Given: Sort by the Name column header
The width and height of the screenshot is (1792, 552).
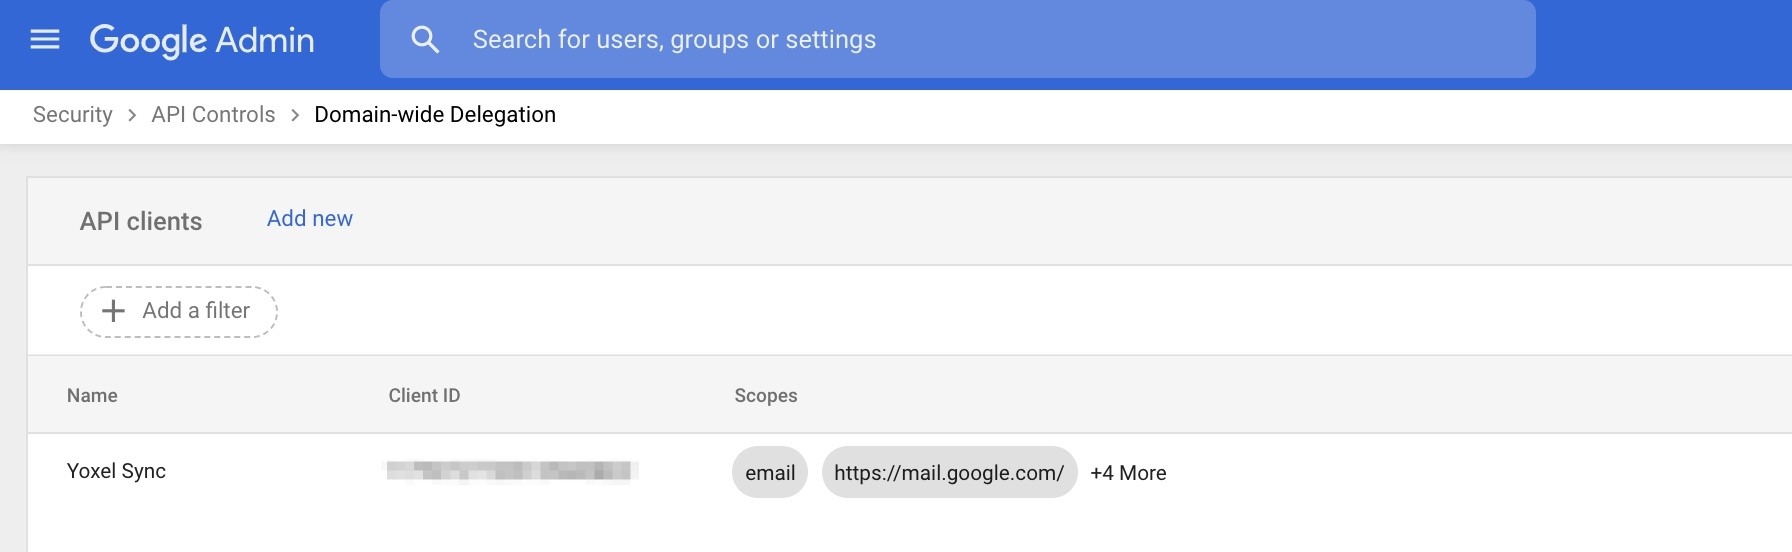Looking at the screenshot, I should pos(92,396).
